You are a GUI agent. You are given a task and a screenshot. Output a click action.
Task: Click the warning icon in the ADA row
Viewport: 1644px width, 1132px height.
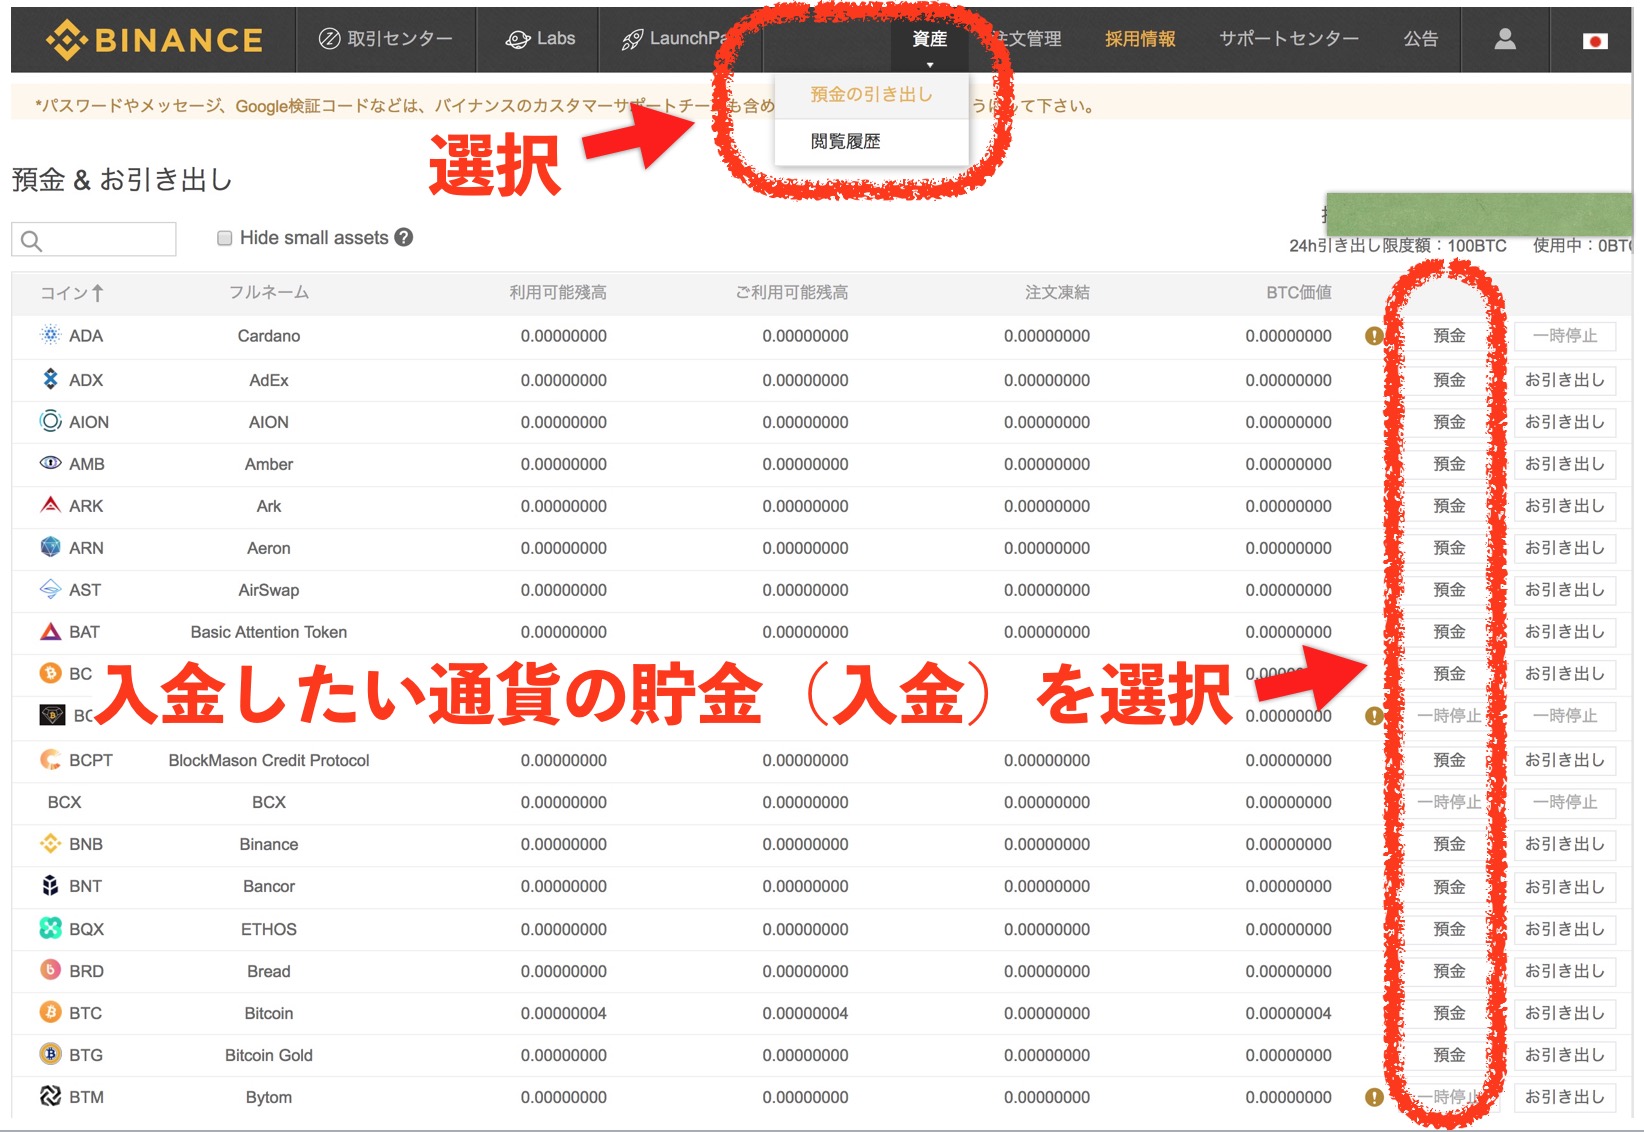1374,336
